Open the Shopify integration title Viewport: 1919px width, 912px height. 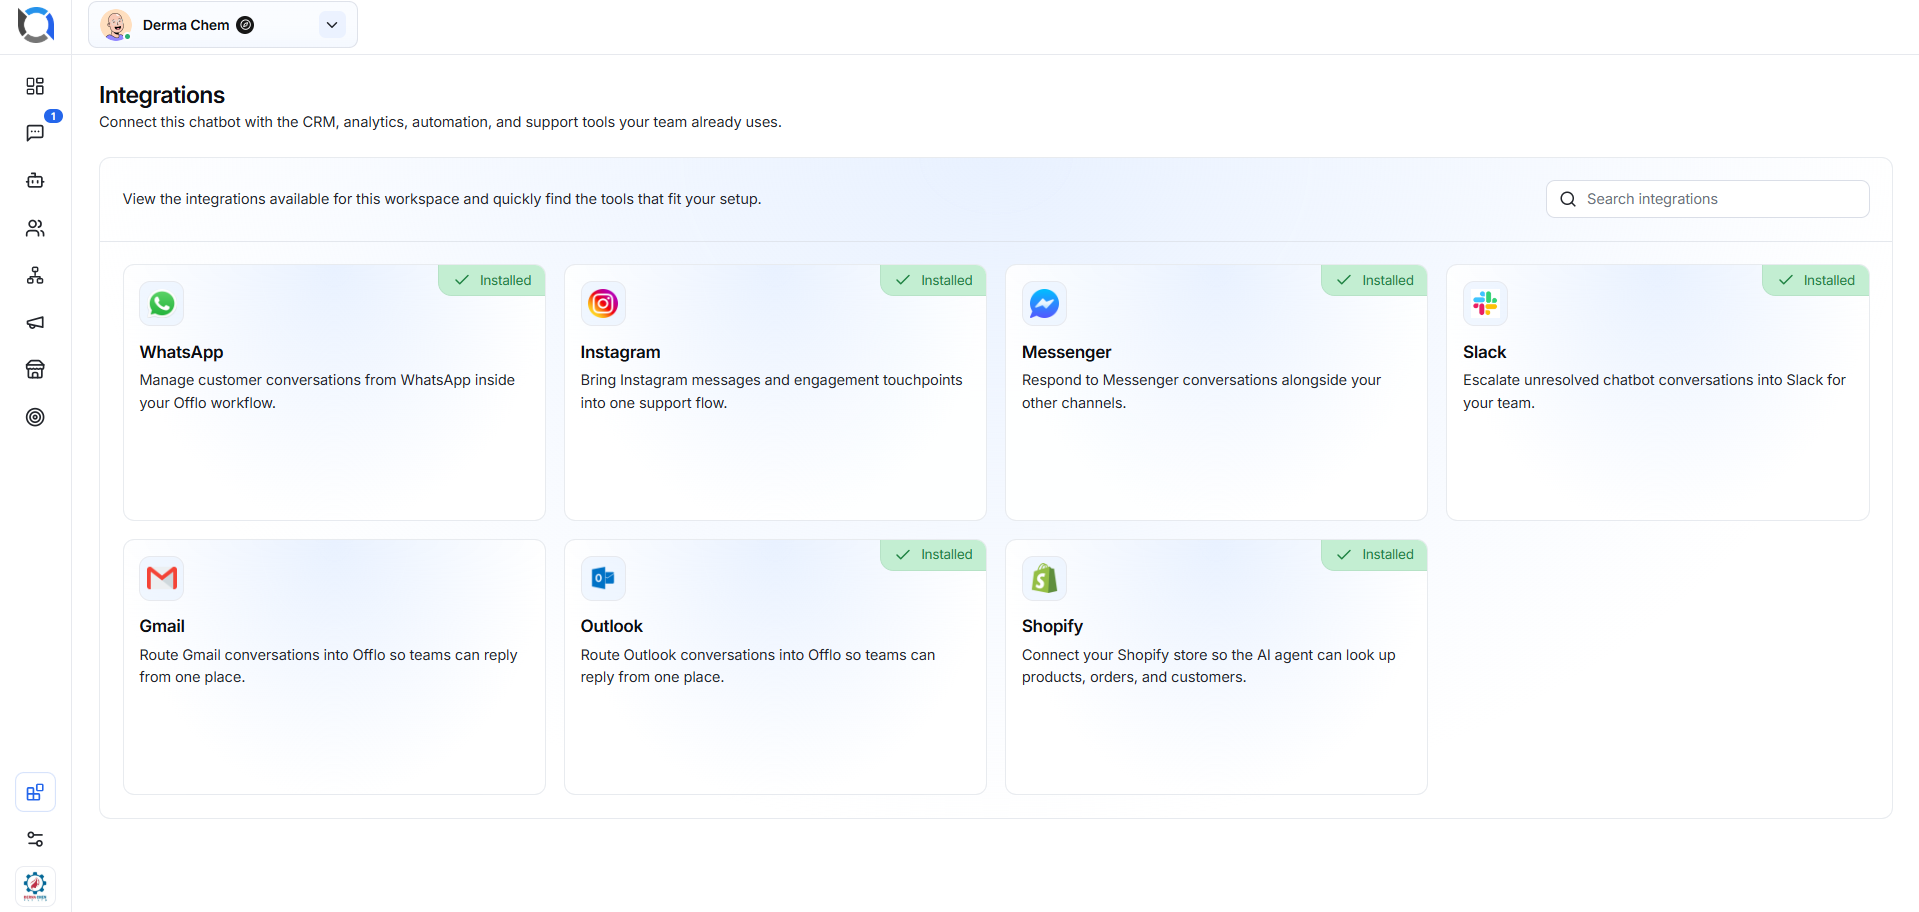1052,626
